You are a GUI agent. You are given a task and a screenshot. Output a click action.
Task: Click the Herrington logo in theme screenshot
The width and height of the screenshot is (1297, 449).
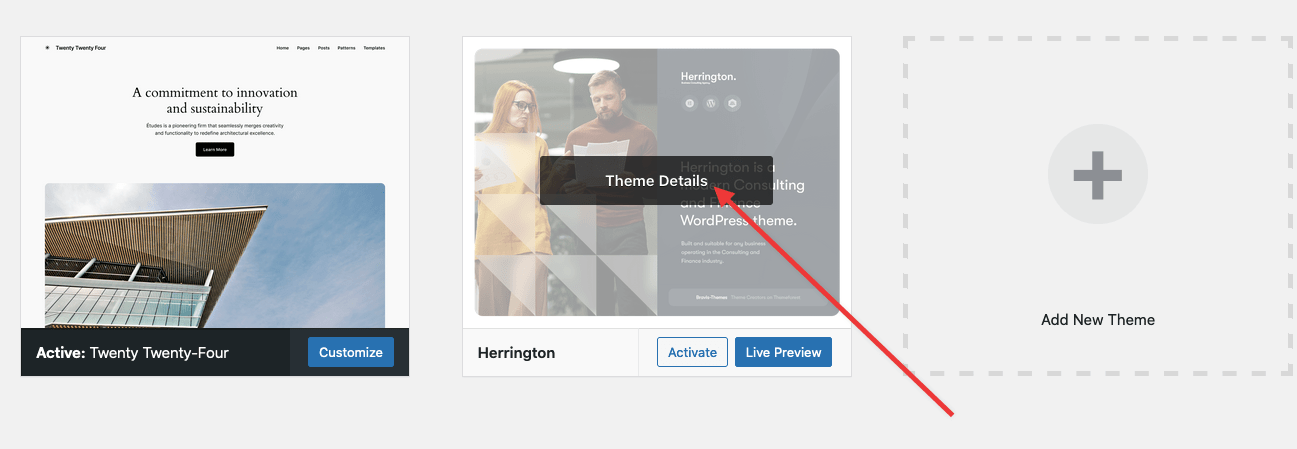[x=708, y=77]
